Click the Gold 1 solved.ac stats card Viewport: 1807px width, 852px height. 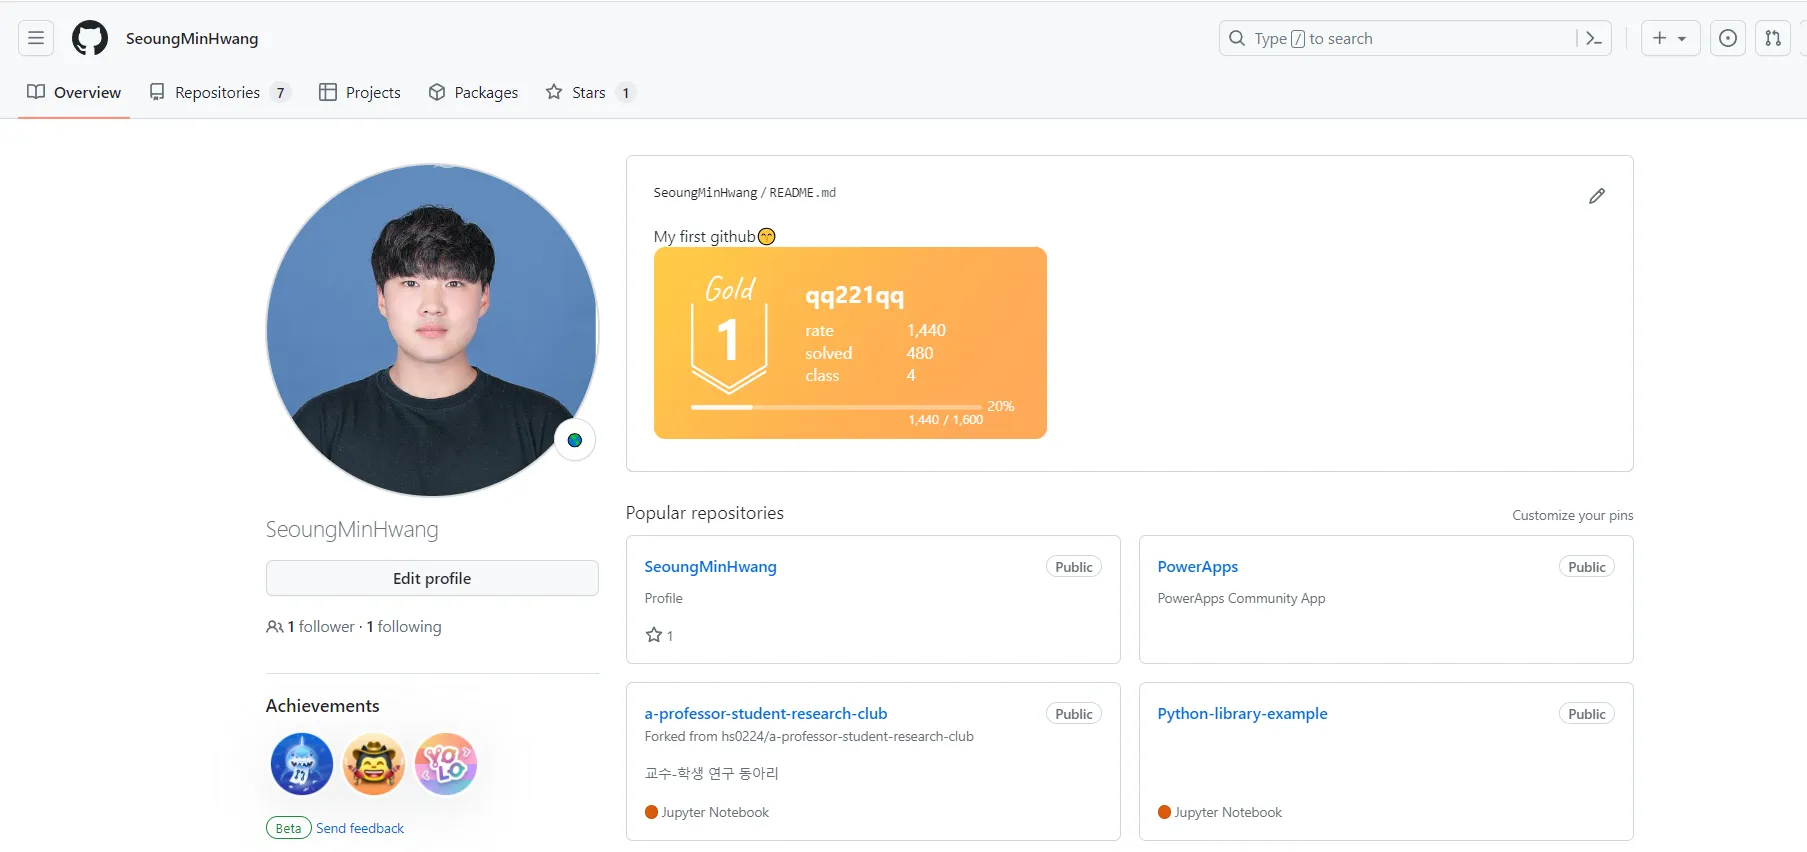[x=850, y=343]
